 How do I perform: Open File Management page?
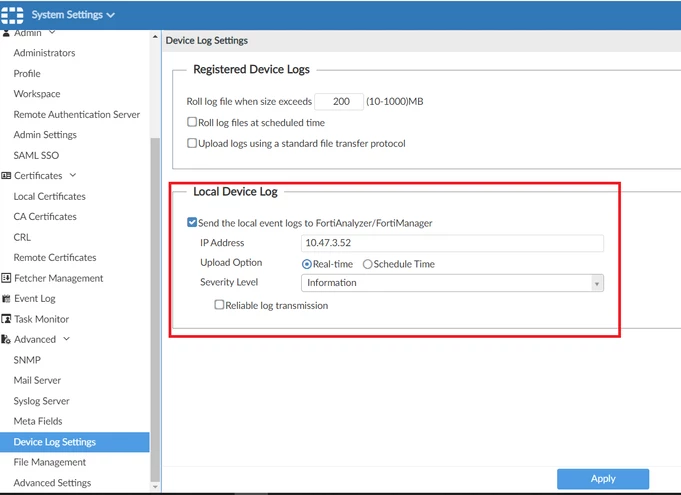pyautogui.click(x=50, y=462)
